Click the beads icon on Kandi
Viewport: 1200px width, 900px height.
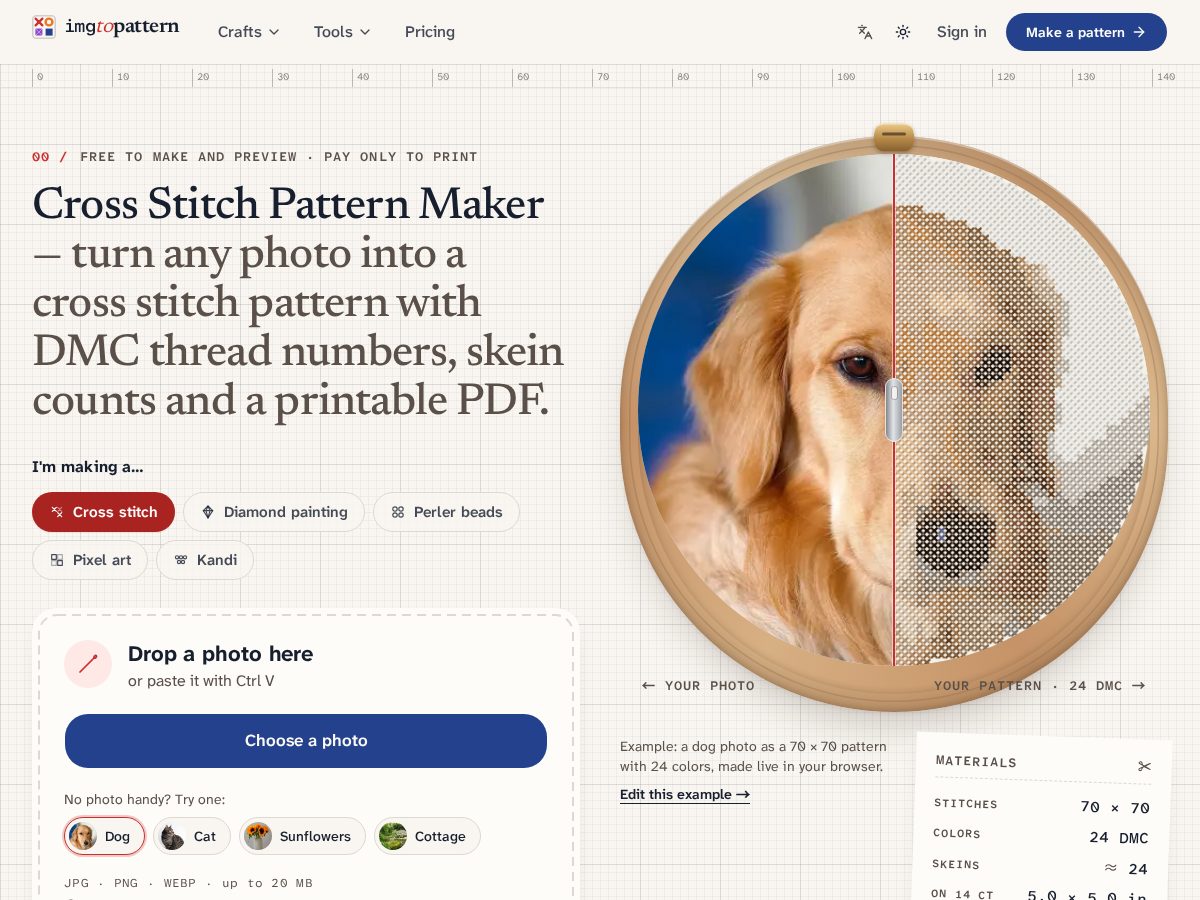[181, 560]
